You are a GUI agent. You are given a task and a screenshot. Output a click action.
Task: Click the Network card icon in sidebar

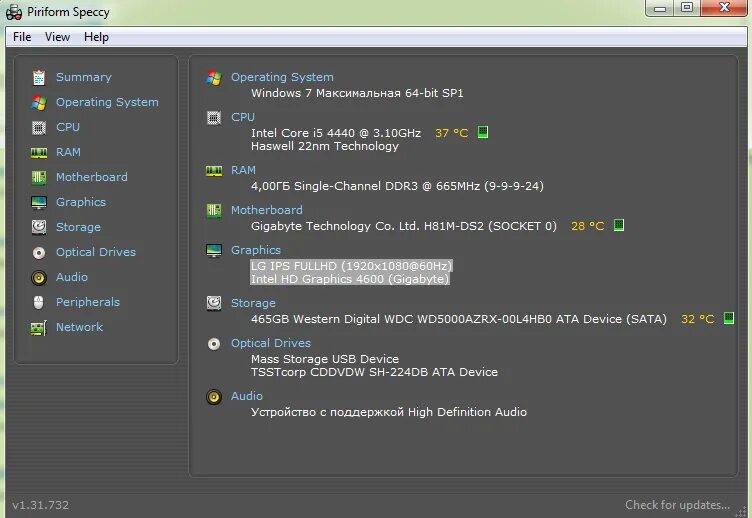[x=39, y=328]
